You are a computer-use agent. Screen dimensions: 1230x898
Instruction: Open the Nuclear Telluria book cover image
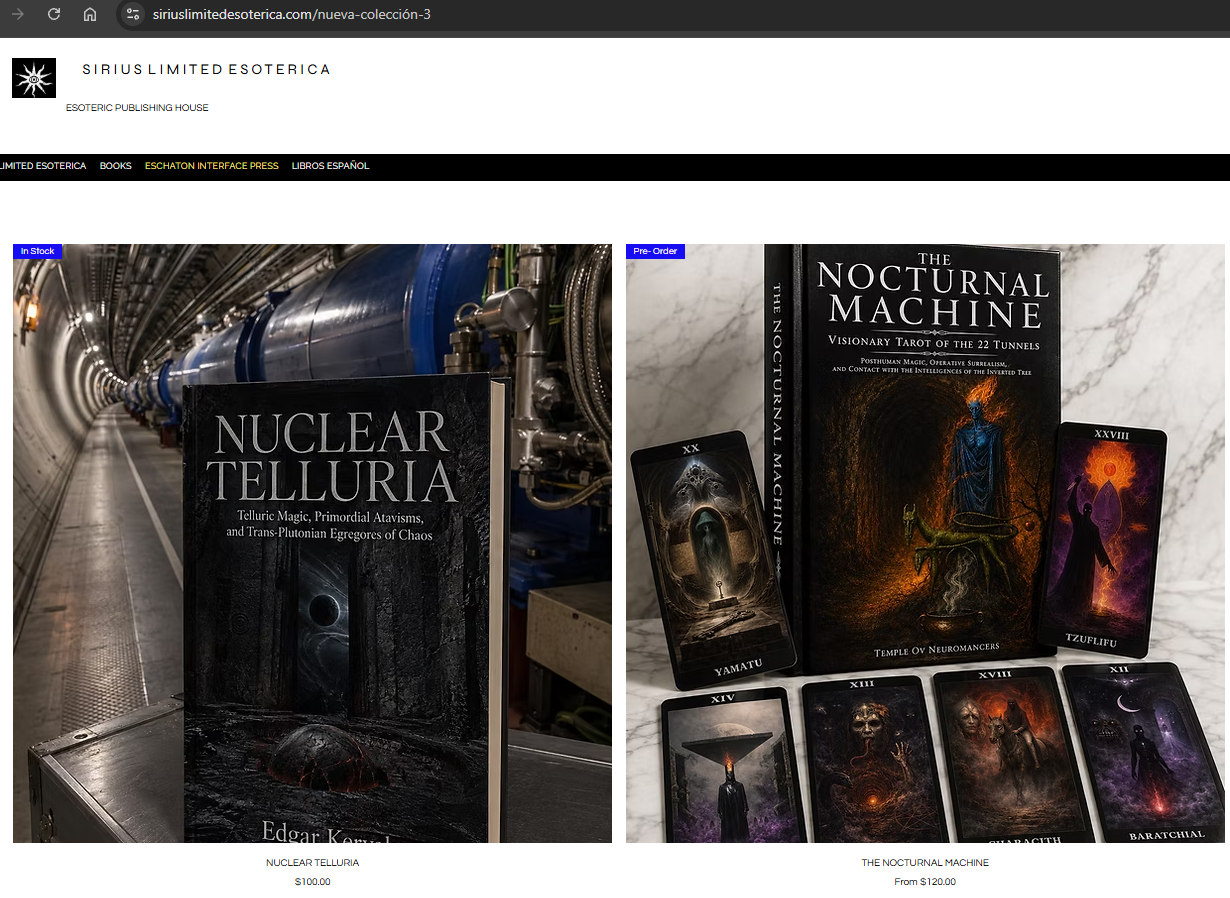pyautogui.click(x=312, y=543)
